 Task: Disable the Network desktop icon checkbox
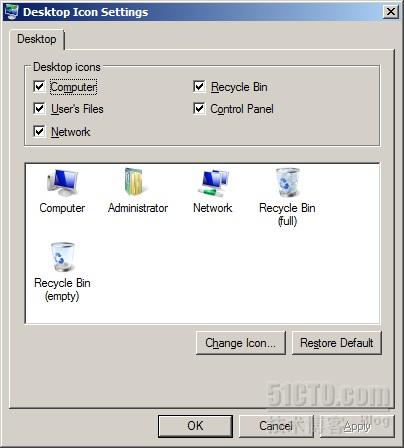click(x=39, y=131)
